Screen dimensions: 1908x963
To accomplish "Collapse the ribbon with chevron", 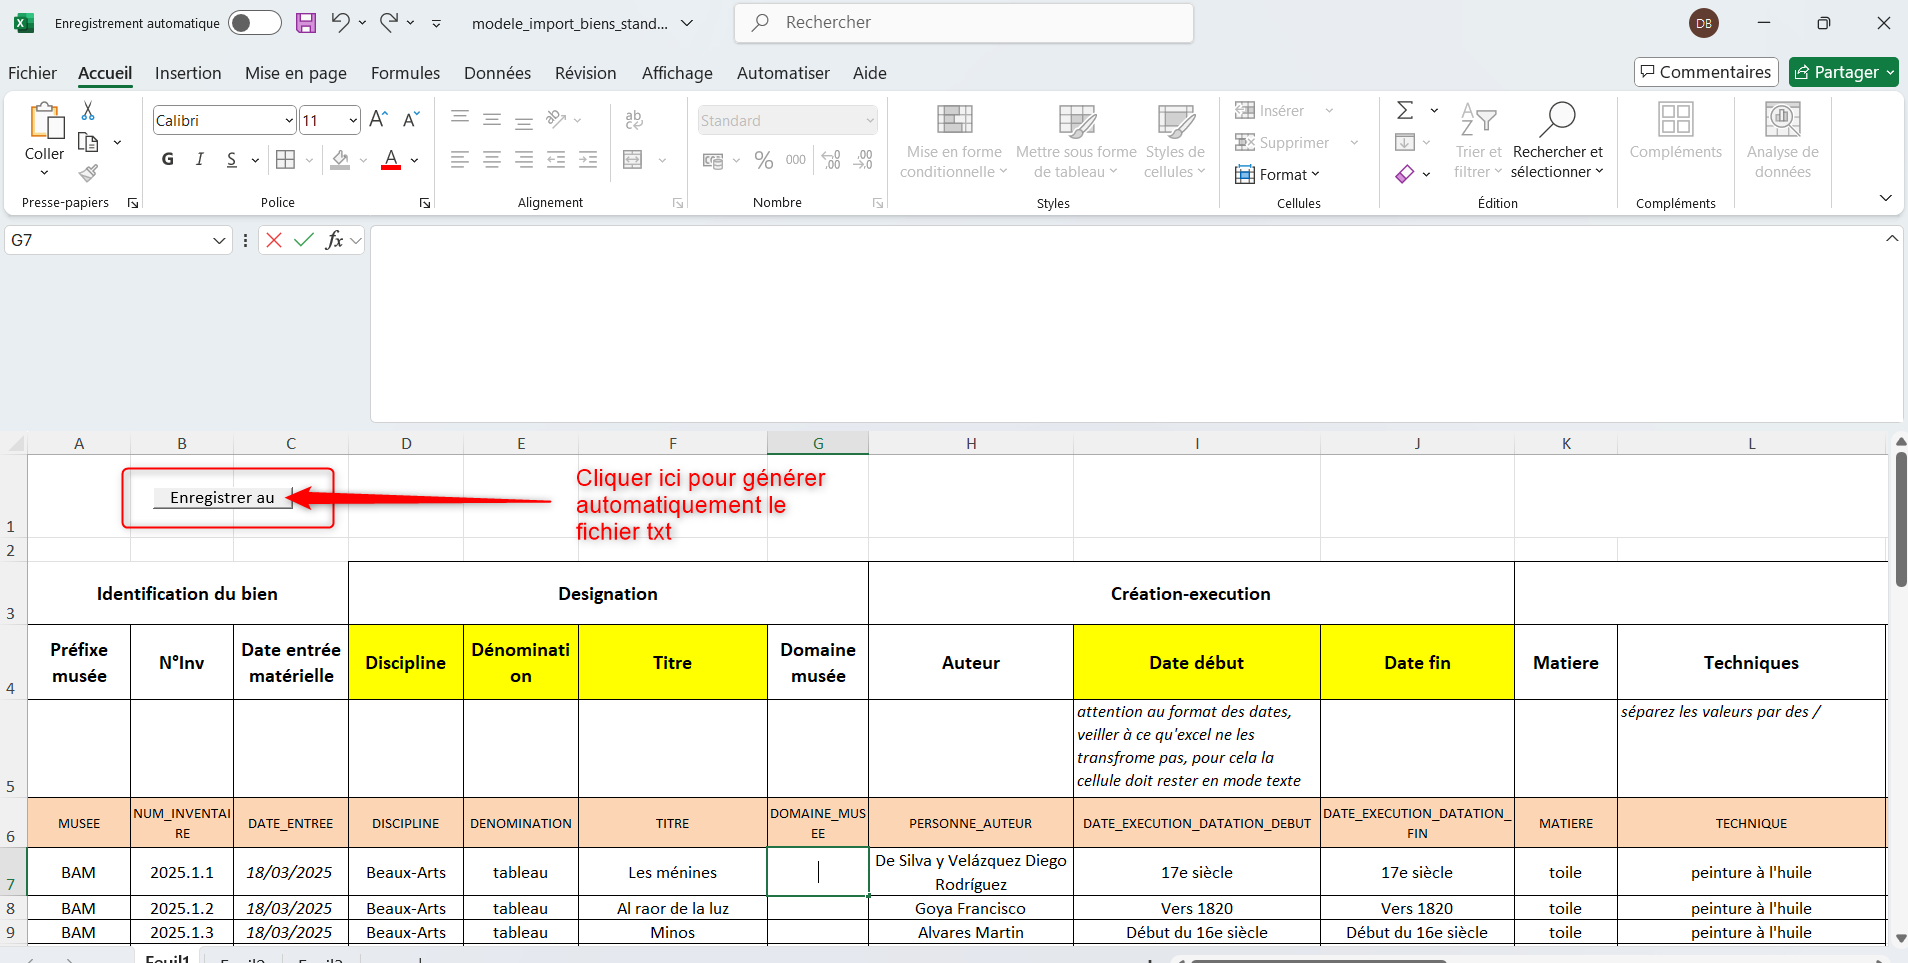I will [x=1885, y=198].
